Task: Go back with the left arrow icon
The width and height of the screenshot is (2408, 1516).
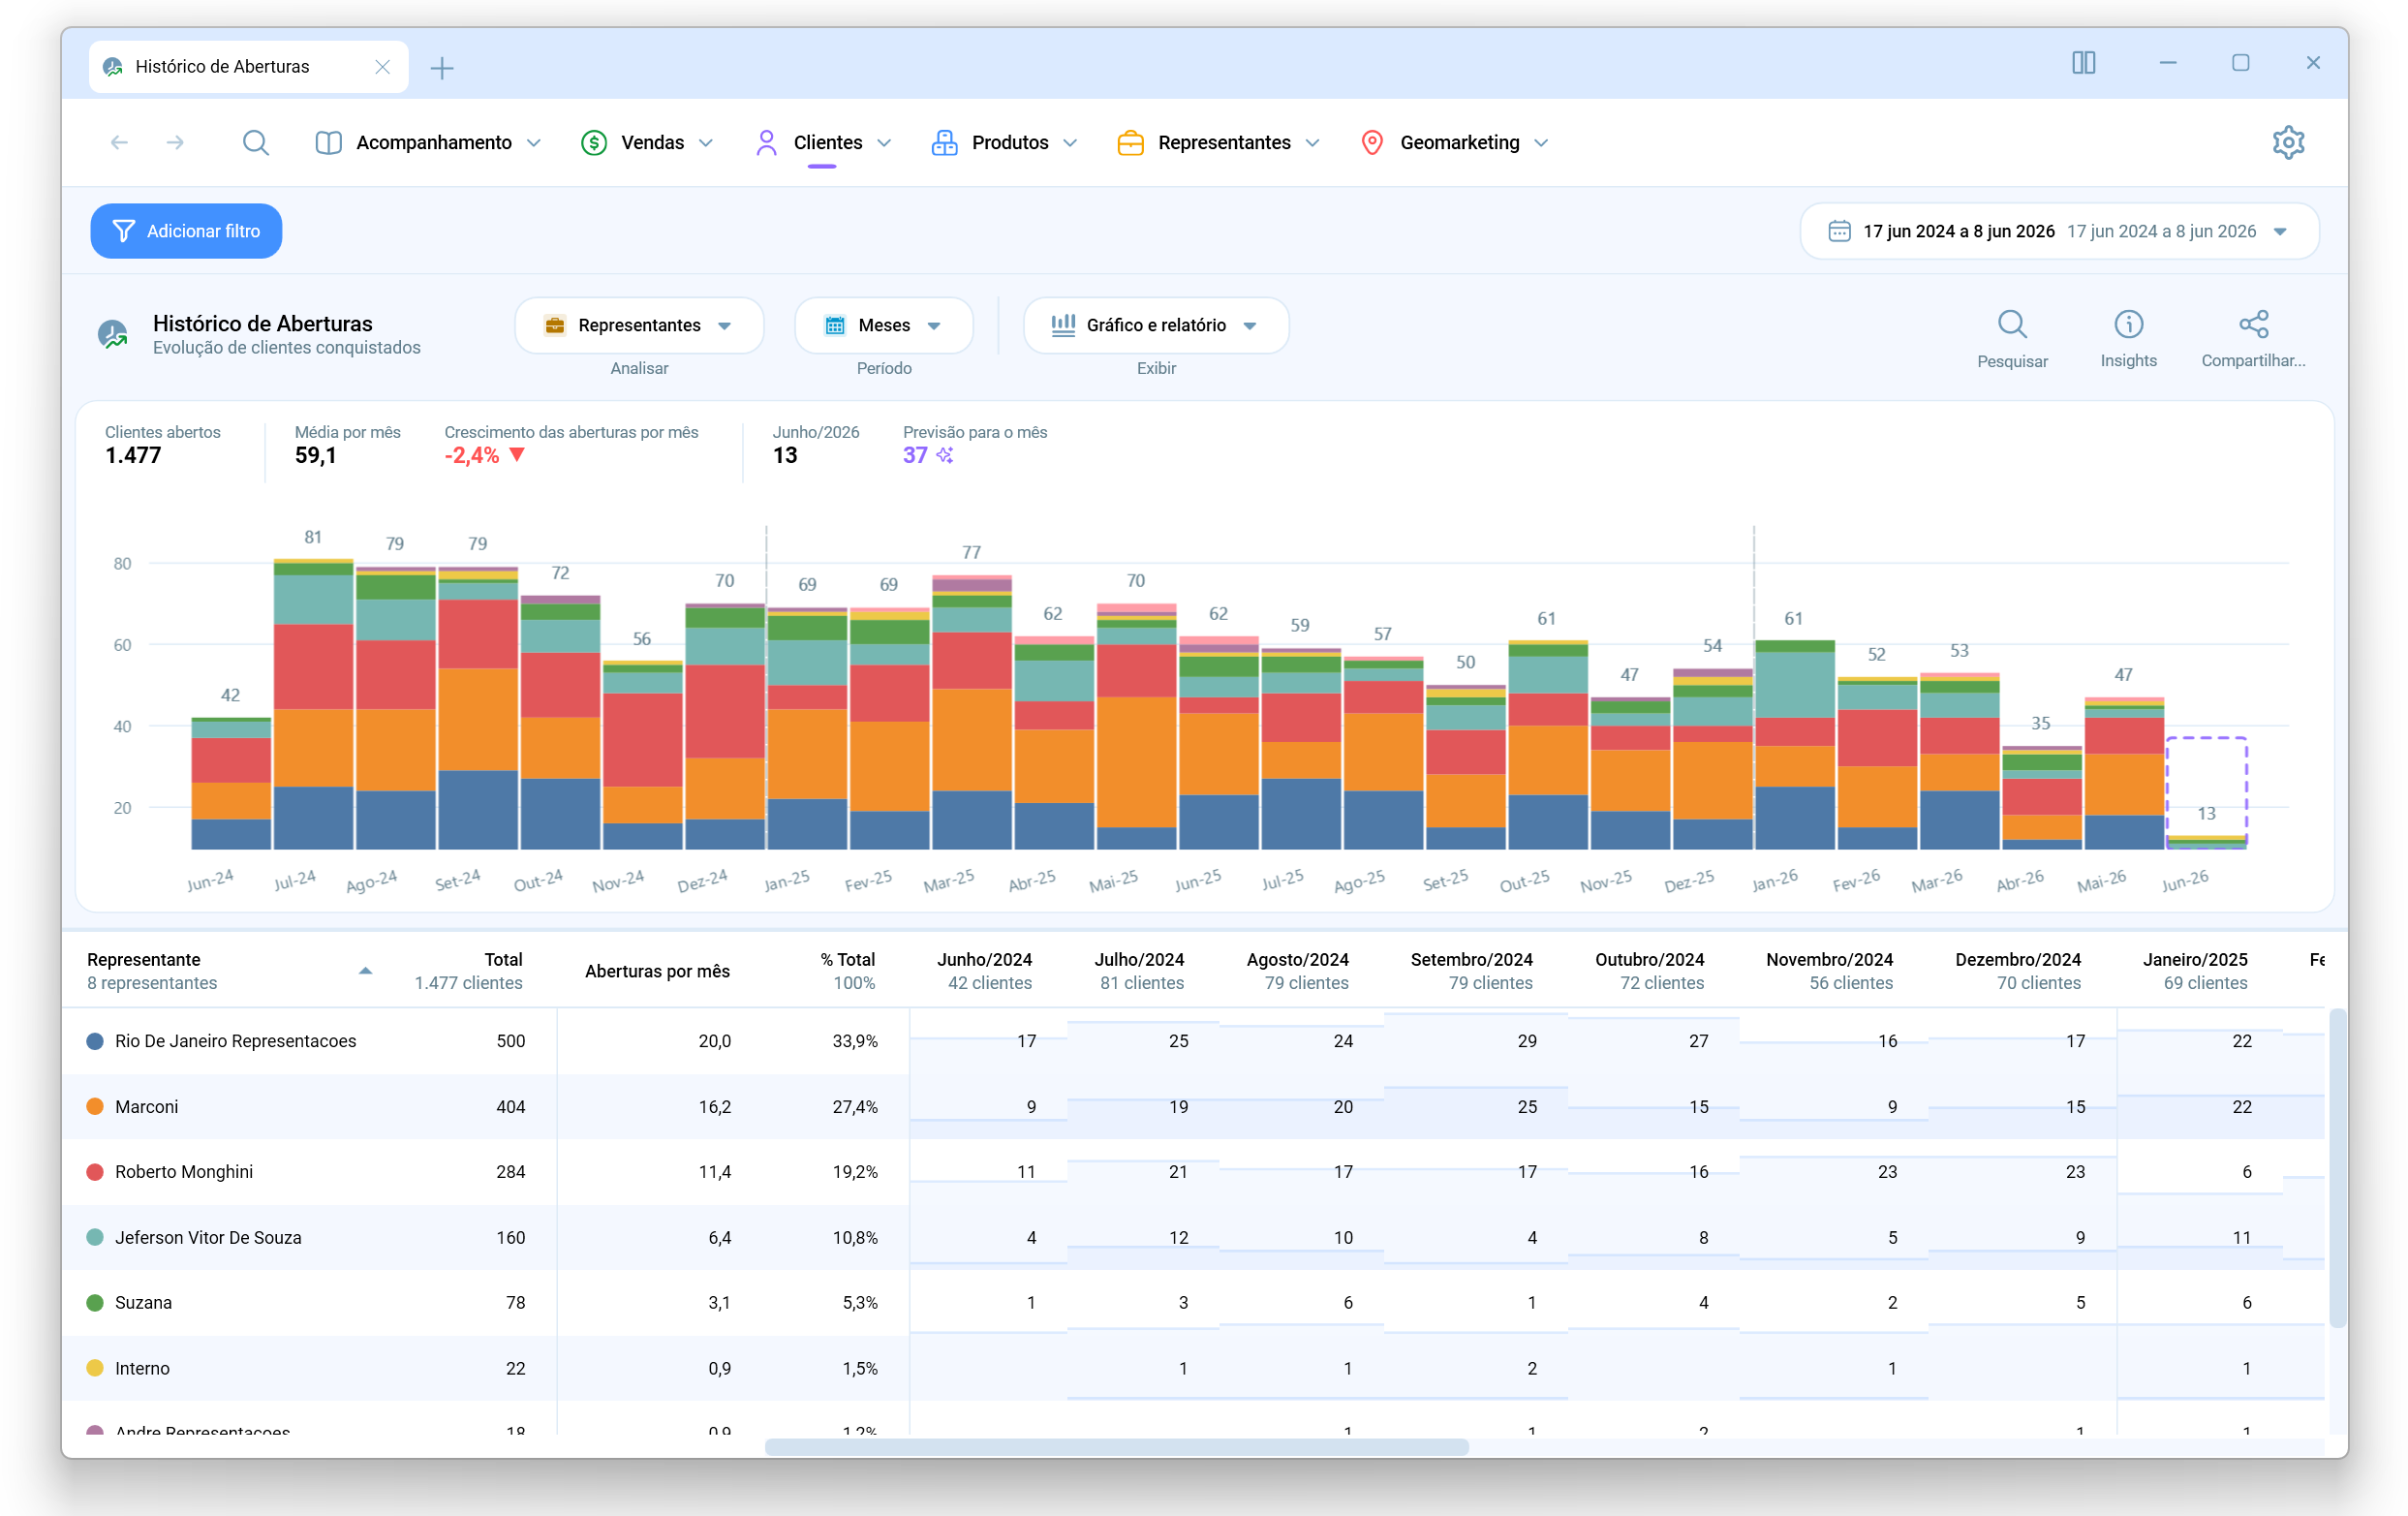Action: point(119,142)
